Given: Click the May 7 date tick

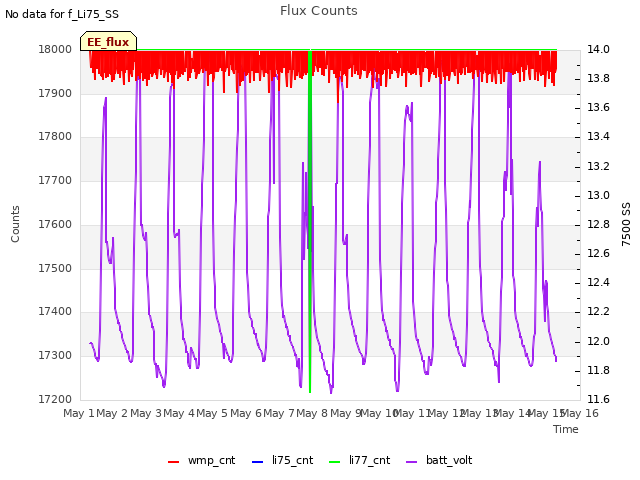Looking at the screenshot, I should 279,413.
